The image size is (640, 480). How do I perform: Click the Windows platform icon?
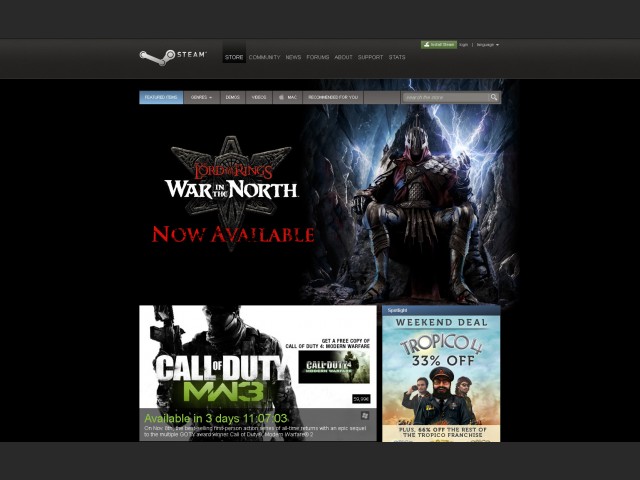pyautogui.click(x=365, y=416)
